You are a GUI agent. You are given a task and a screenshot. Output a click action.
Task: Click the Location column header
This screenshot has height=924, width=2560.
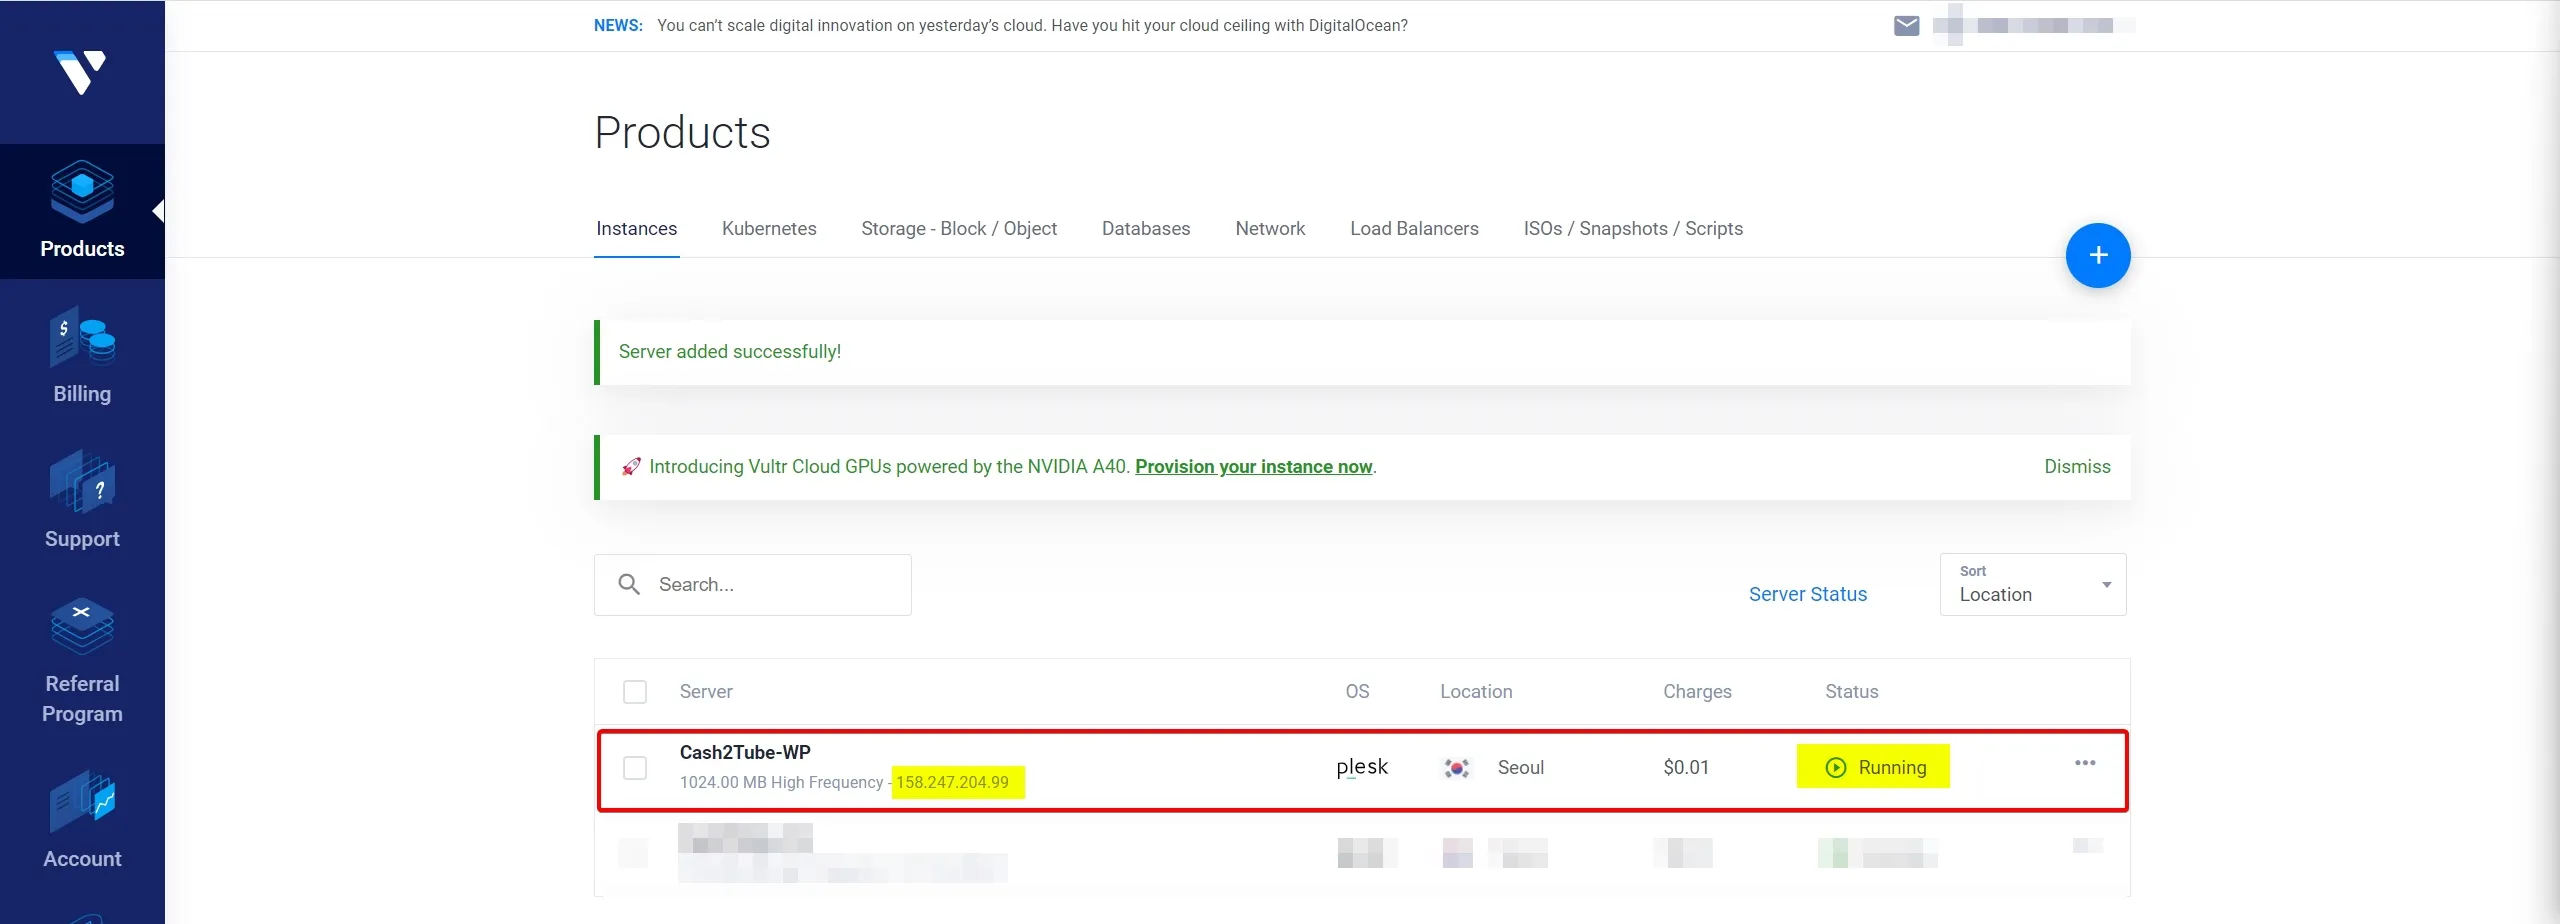(1476, 692)
